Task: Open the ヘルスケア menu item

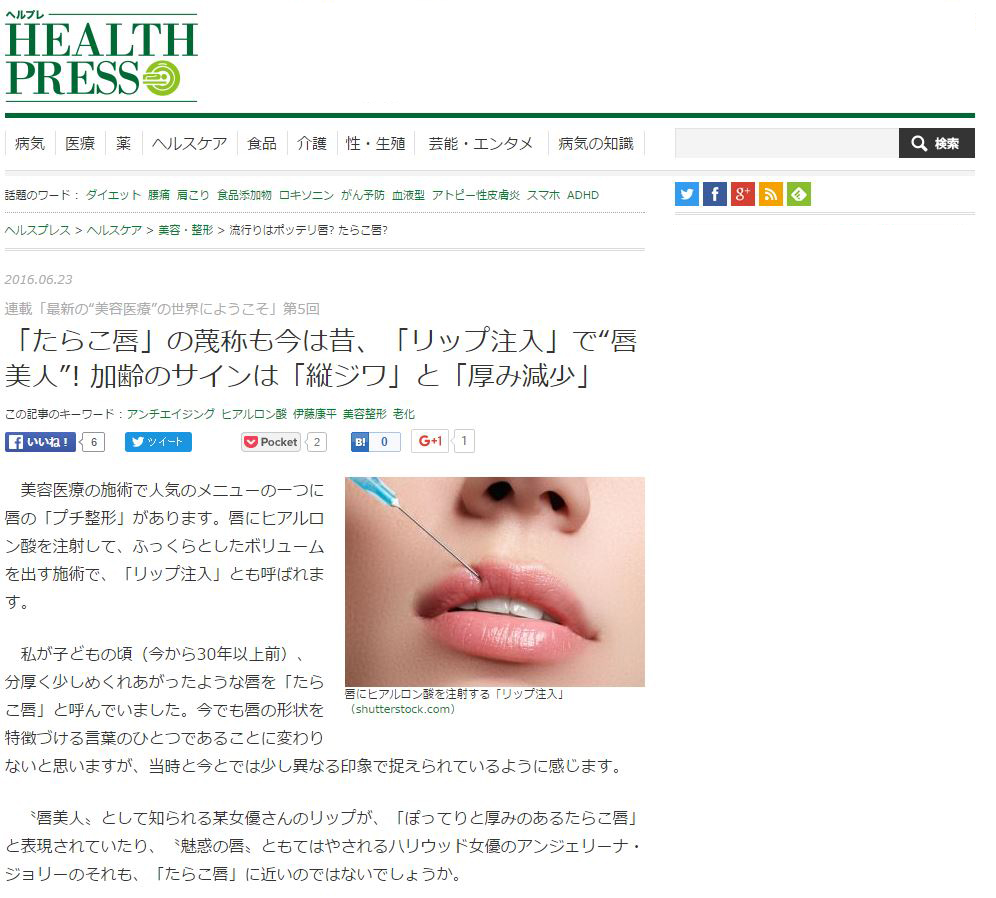Action: 189,144
